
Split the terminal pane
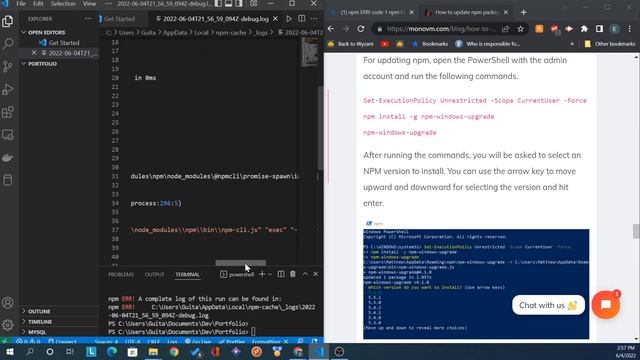pos(281,274)
